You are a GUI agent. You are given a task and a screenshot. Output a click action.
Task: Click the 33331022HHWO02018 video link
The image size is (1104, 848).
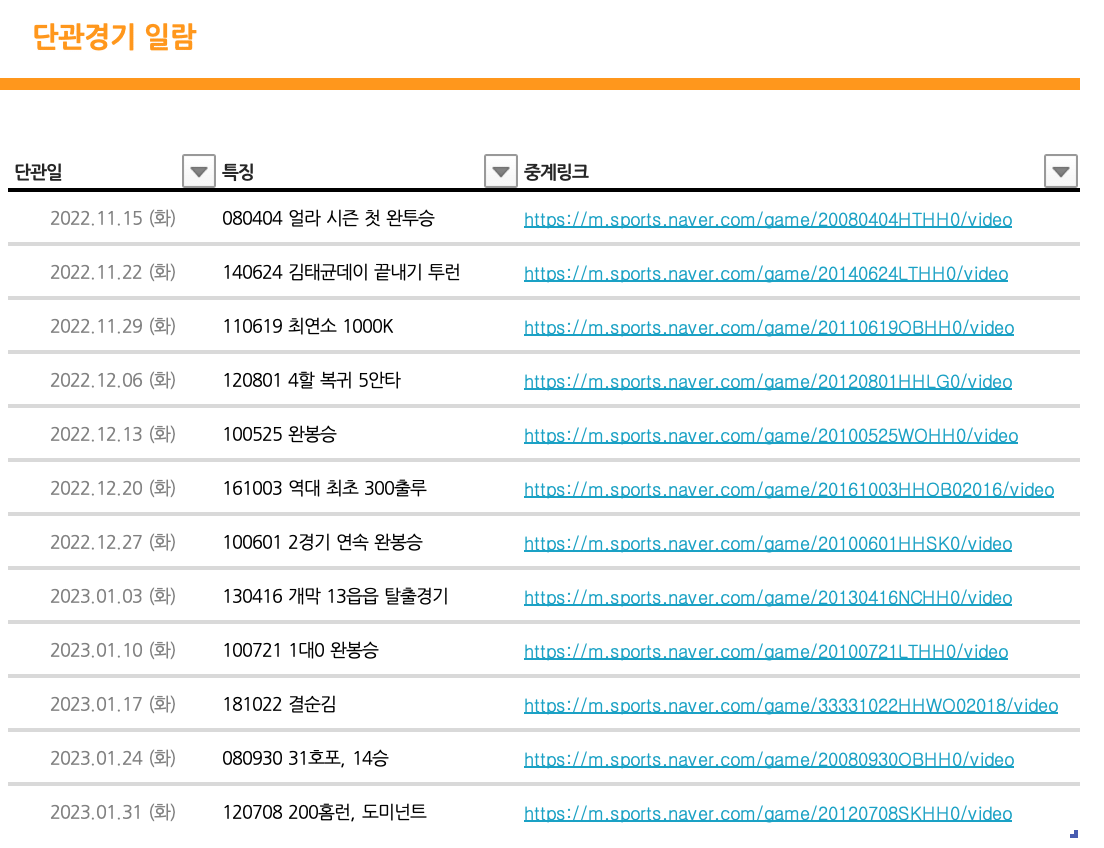click(x=790, y=705)
